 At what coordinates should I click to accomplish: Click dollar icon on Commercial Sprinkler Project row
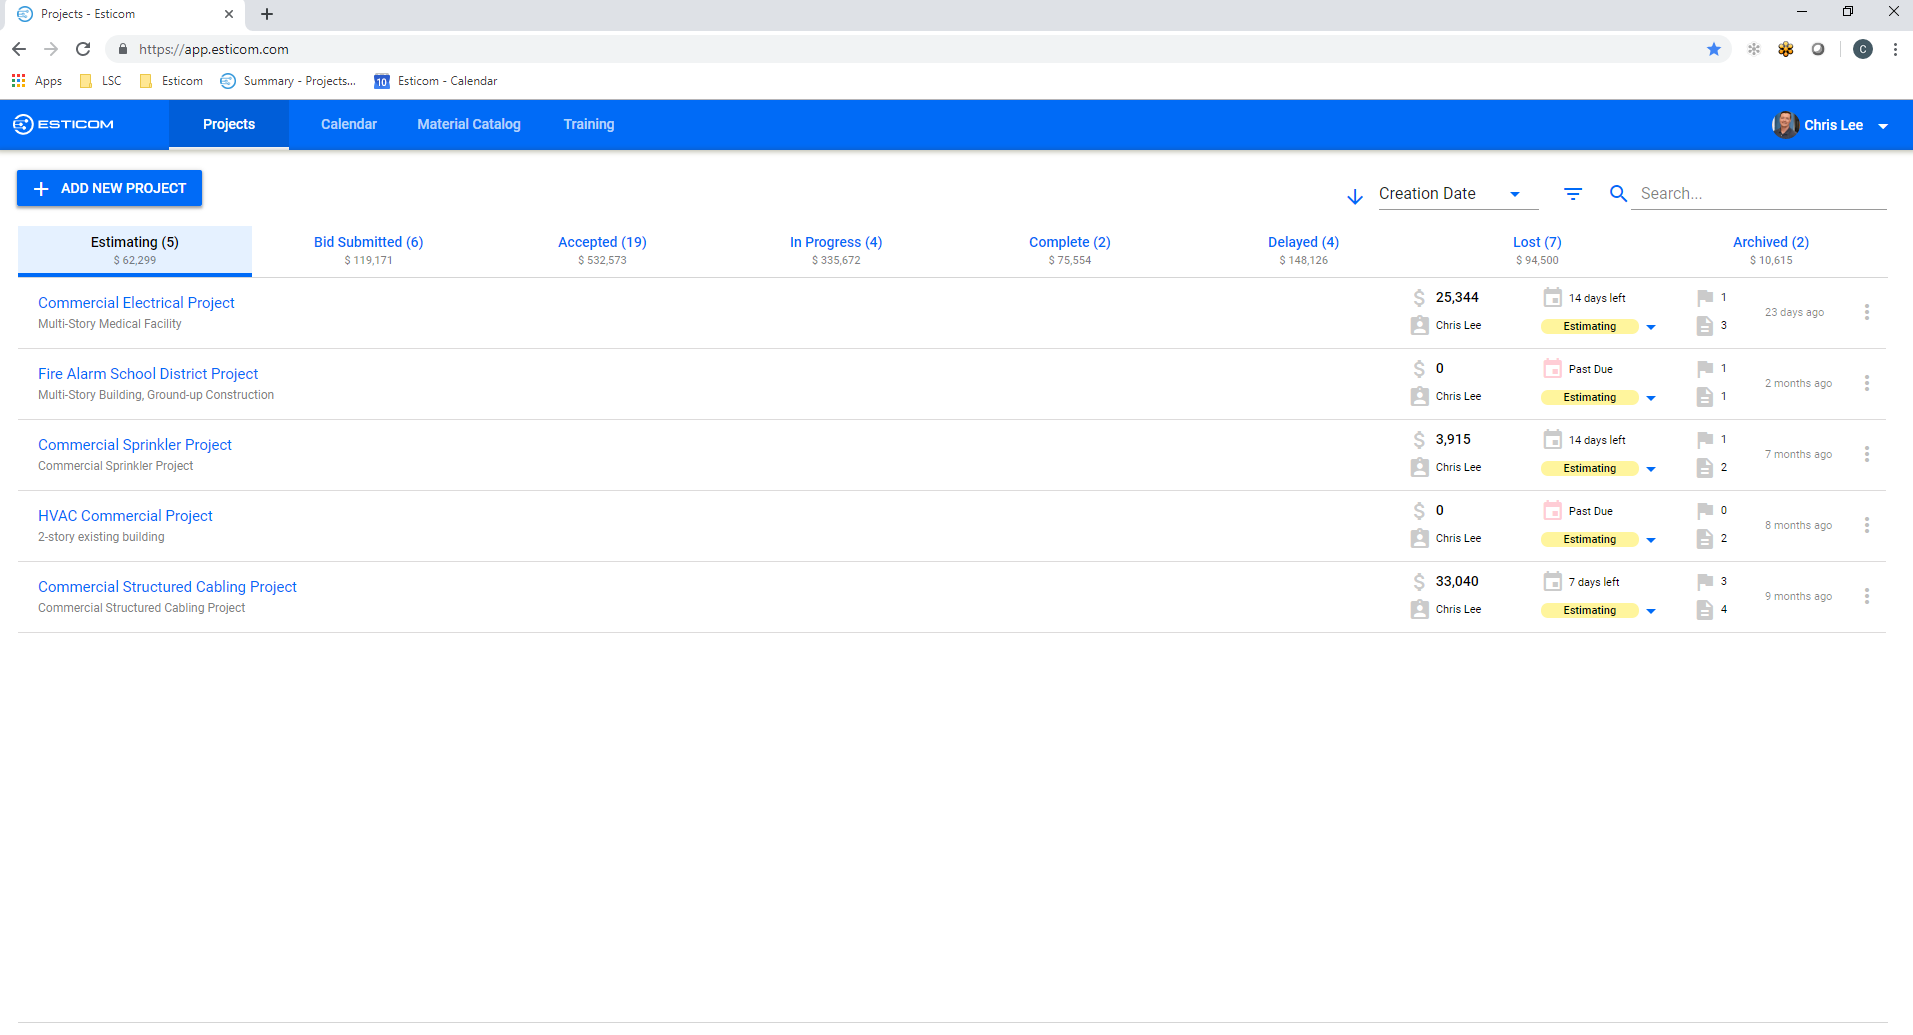[x=1419, y=440]
